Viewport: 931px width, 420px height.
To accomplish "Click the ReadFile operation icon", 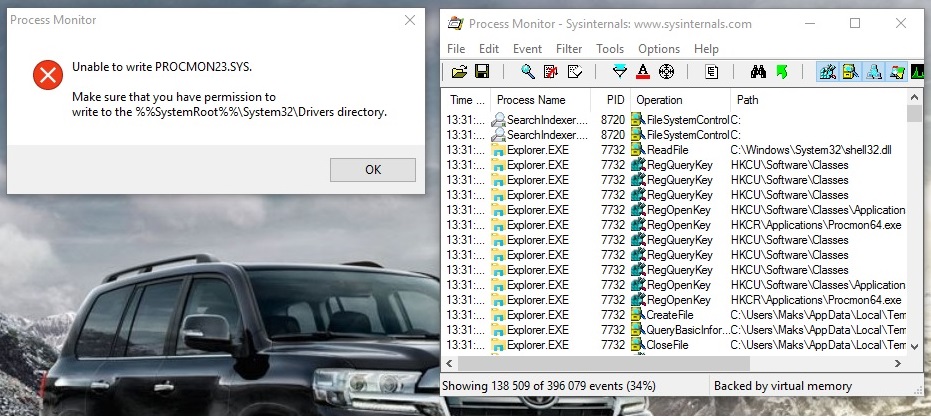I will [x=638, y=150].
